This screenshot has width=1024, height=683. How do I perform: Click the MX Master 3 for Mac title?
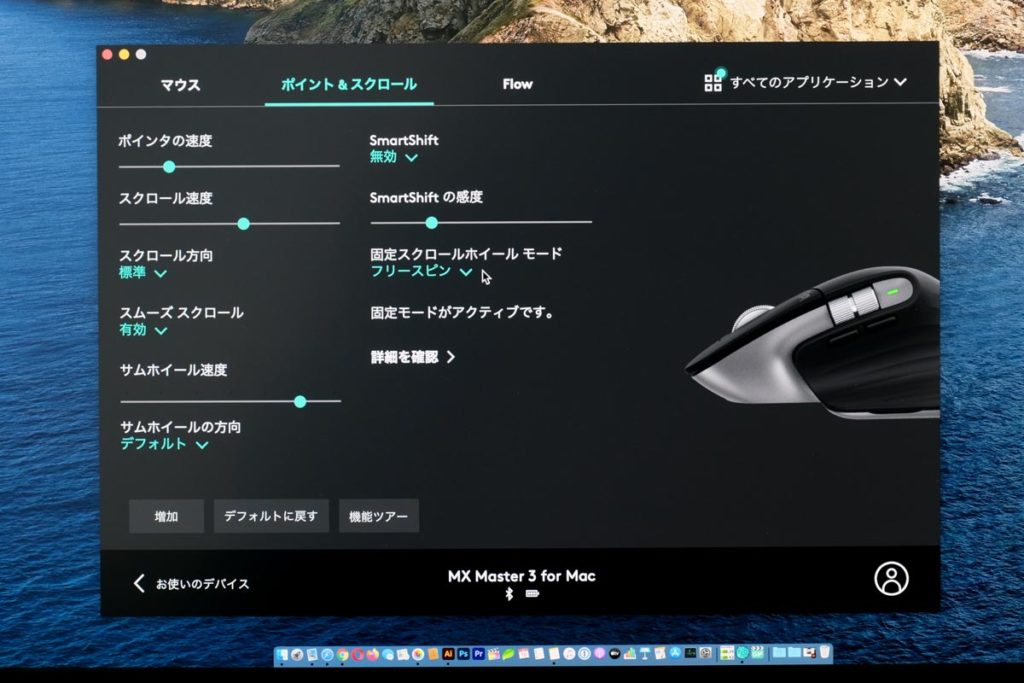point(522,576)
